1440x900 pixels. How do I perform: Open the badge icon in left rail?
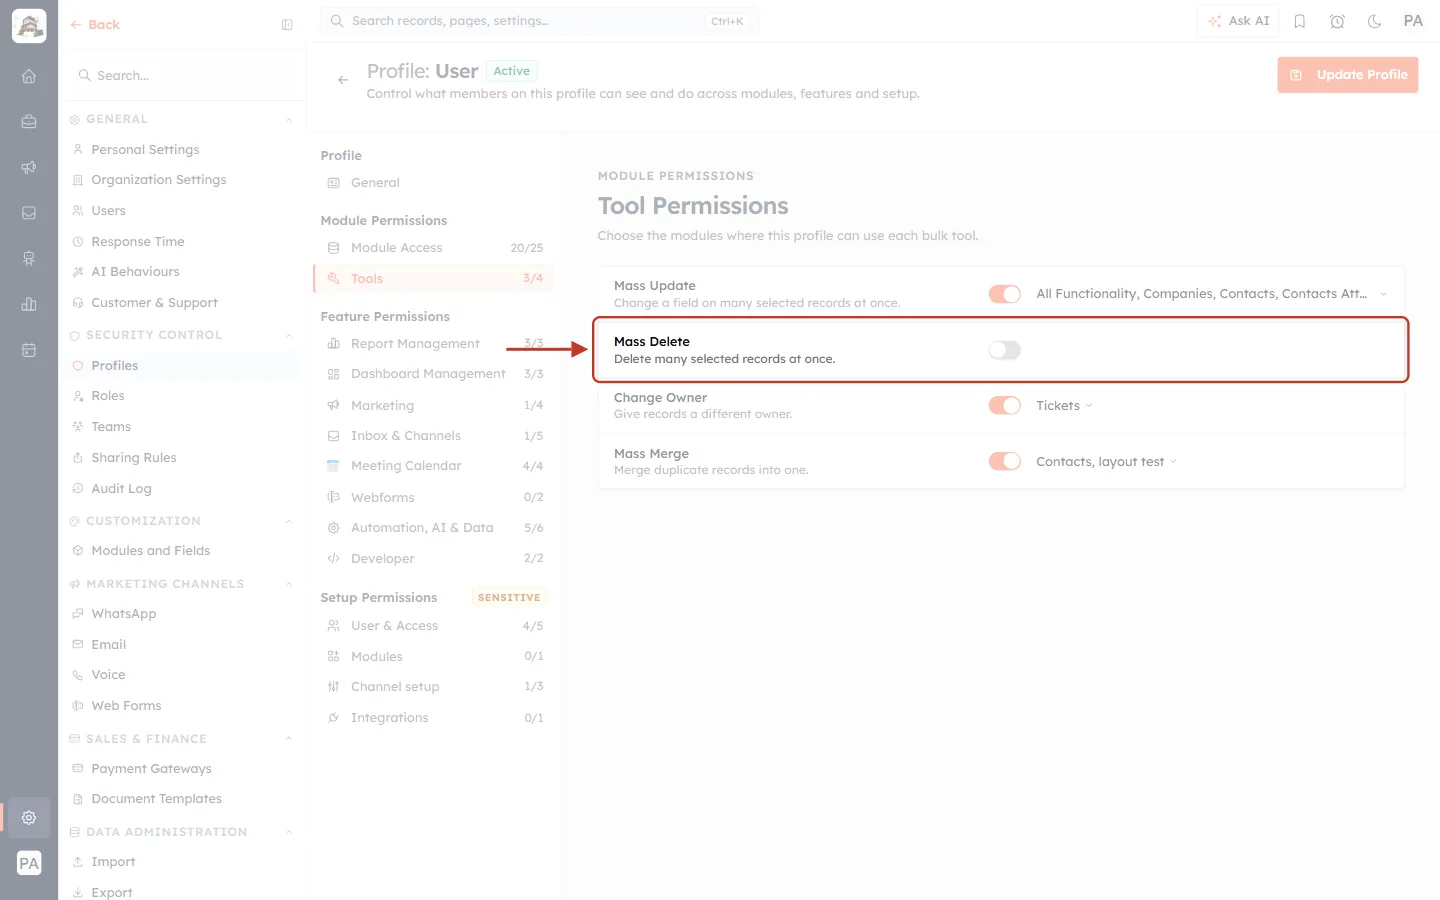point(29,258)
